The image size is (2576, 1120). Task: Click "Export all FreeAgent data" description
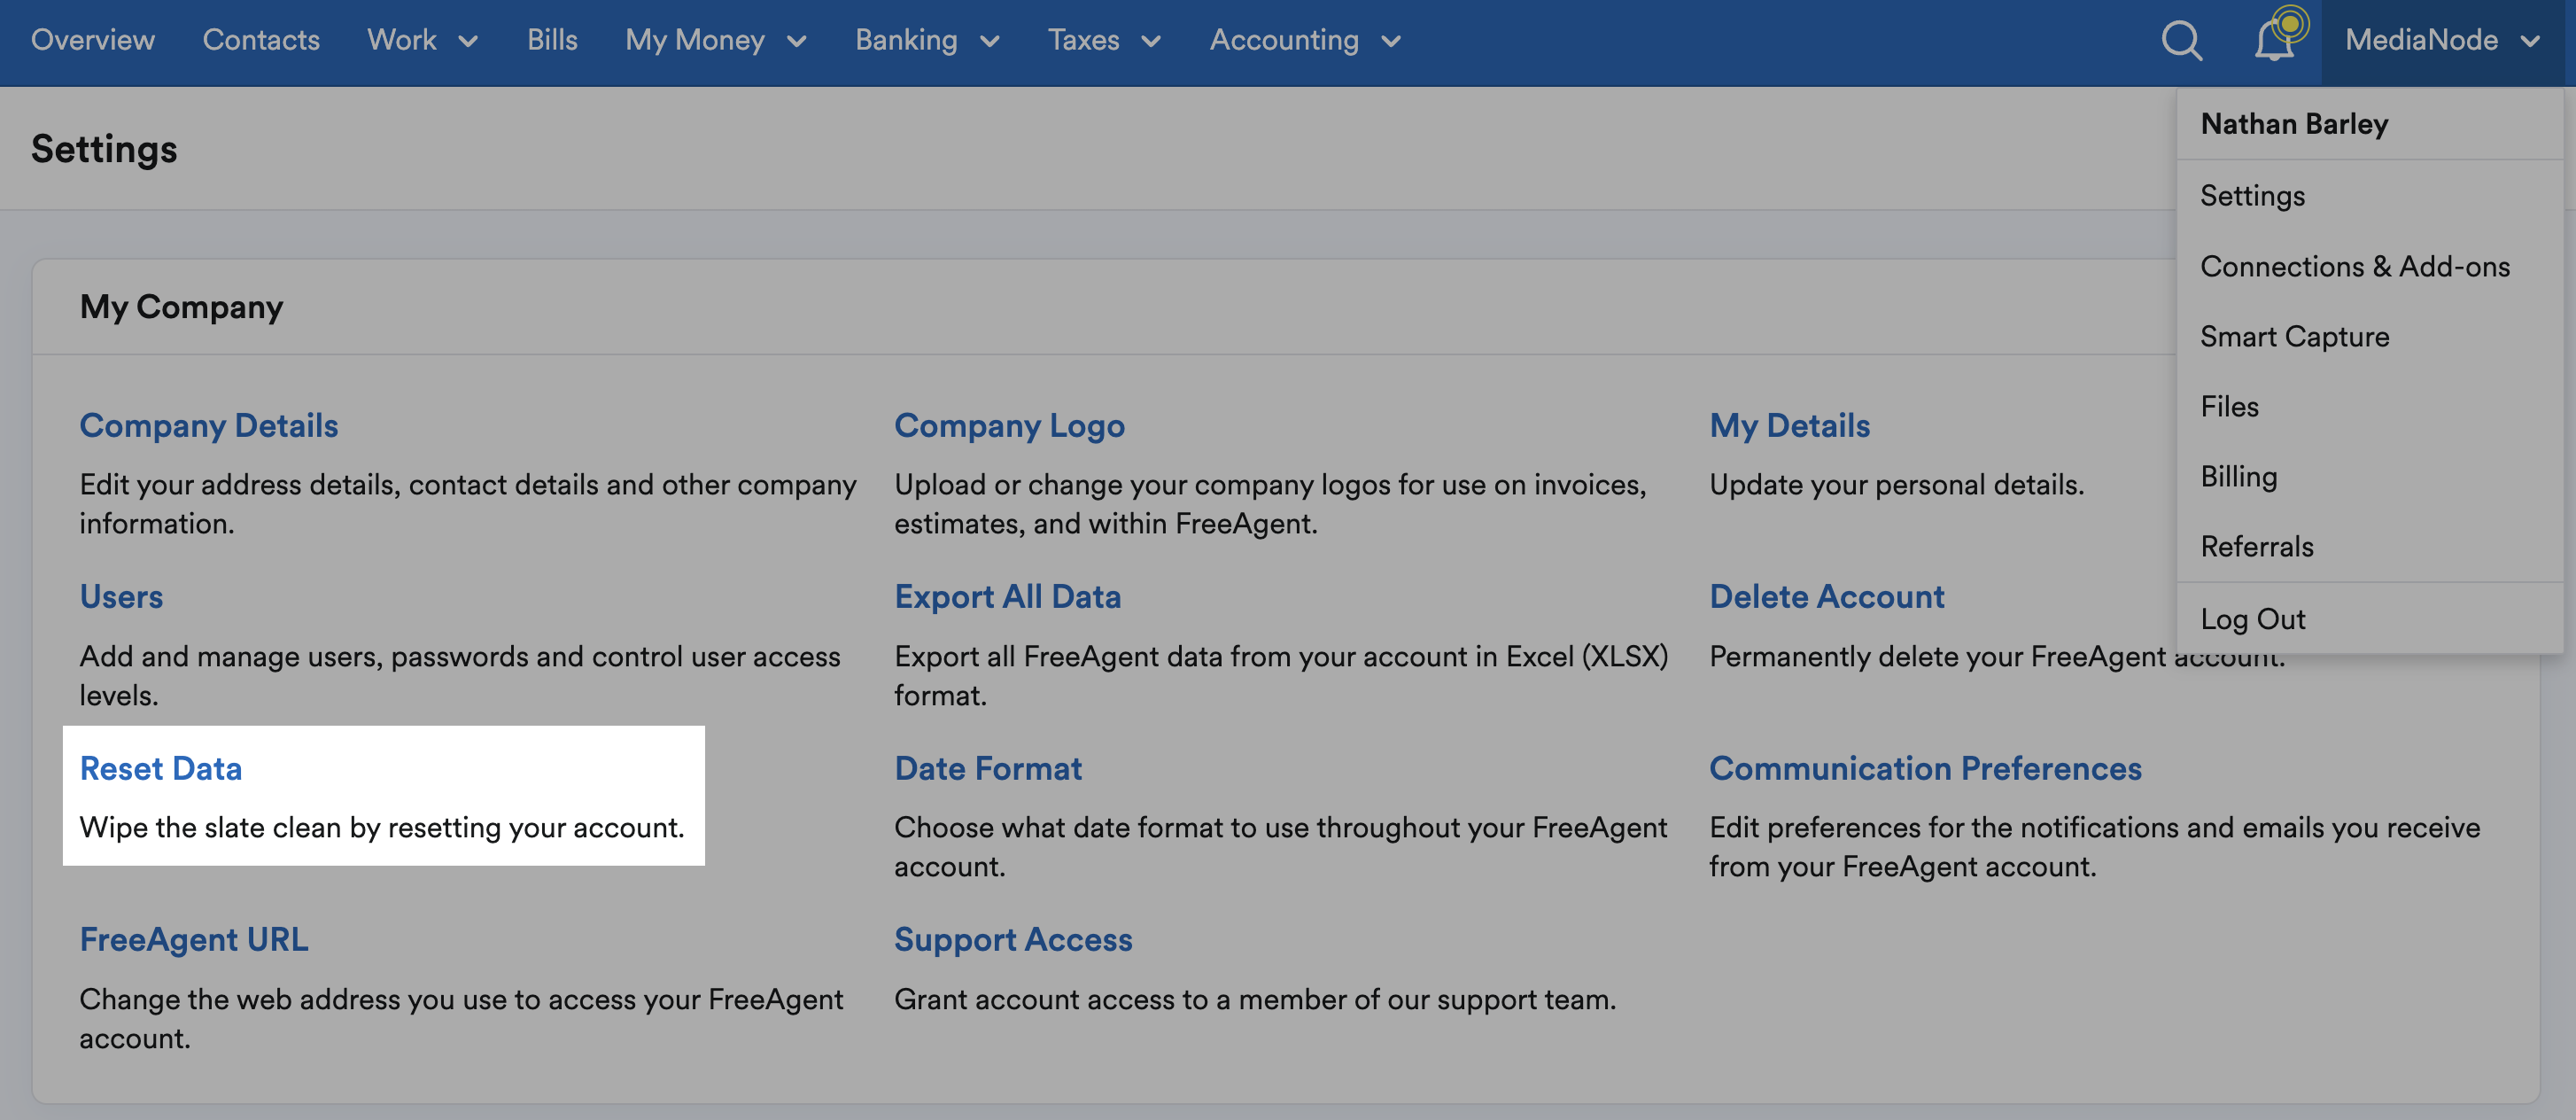click(x=1281, y=676)
